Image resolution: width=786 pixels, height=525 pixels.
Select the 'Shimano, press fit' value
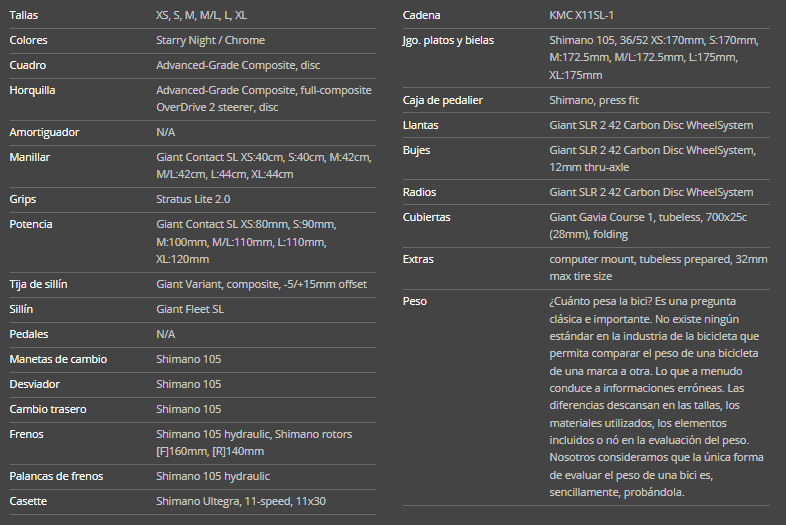click(x=594, y=100)
